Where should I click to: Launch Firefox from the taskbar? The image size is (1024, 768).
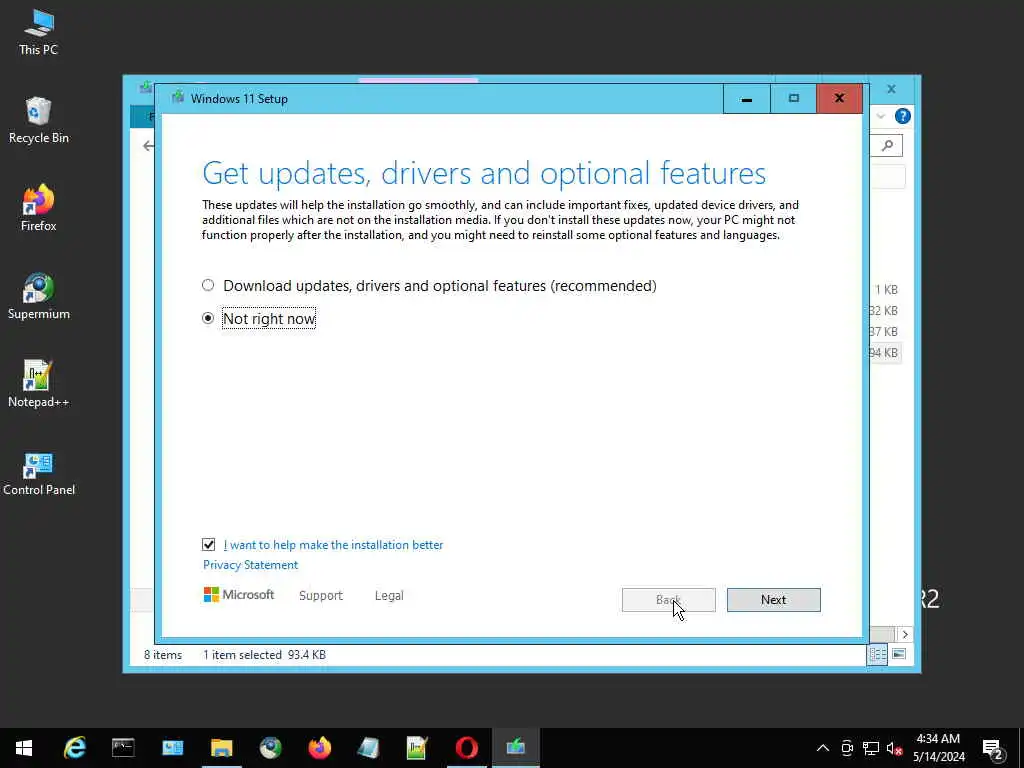[319, 748]
